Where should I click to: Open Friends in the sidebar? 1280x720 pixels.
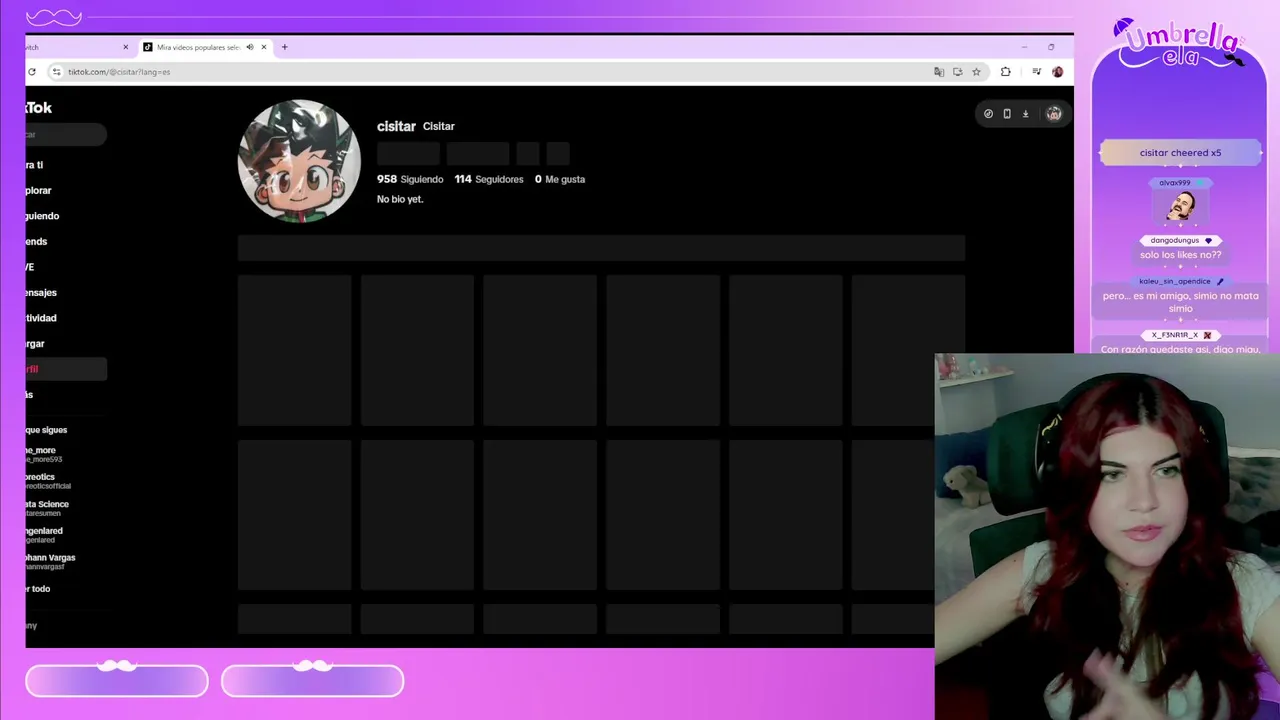37,241
